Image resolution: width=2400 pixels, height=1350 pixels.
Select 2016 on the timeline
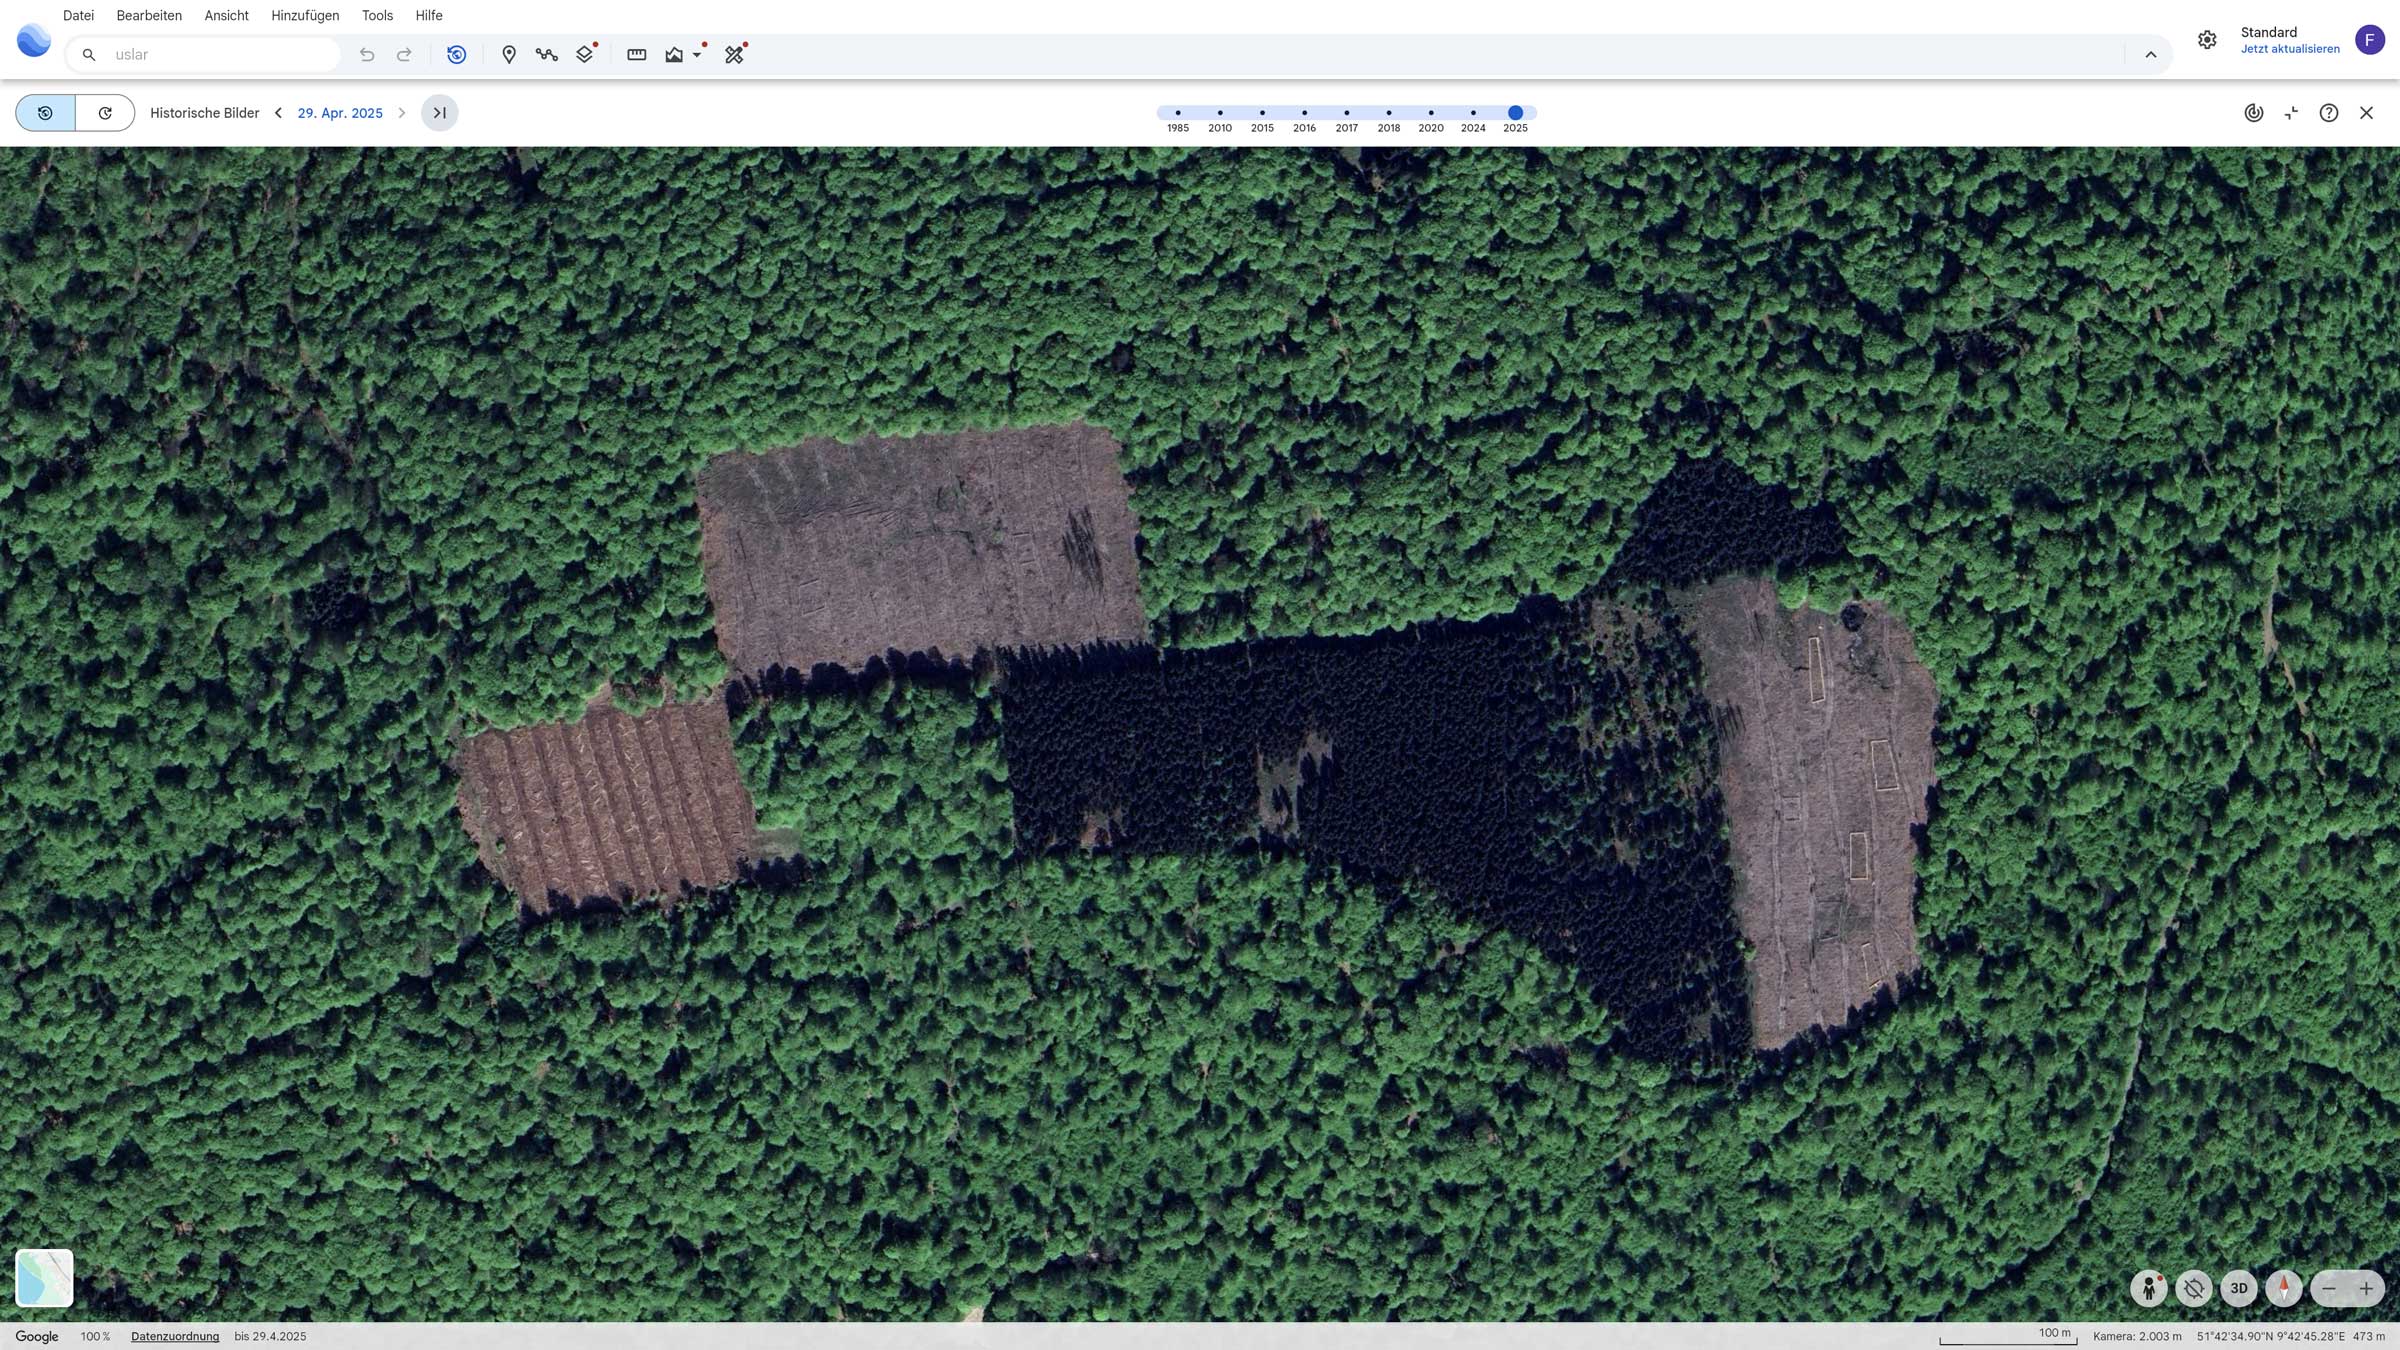coord(1304,113)
